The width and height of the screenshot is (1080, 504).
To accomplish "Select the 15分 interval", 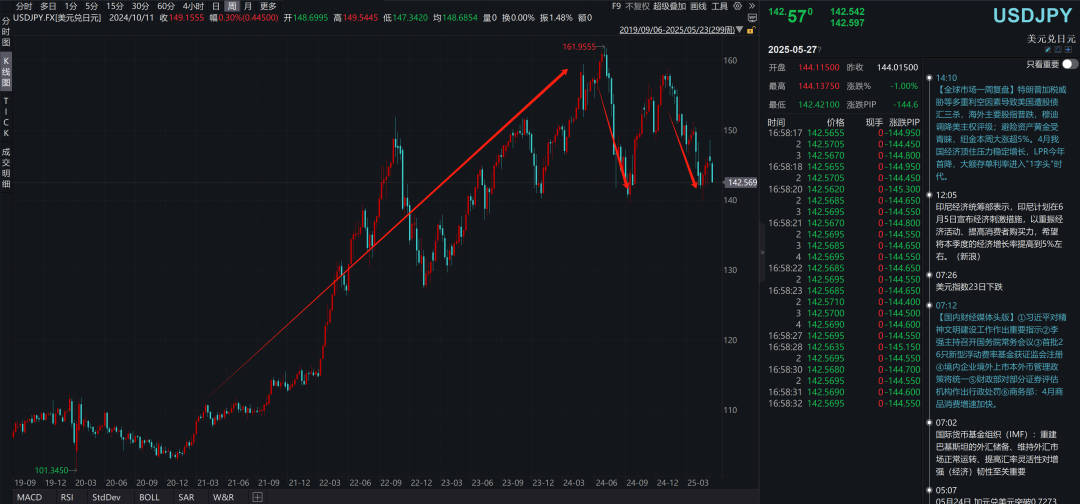I will pos(115,6).
